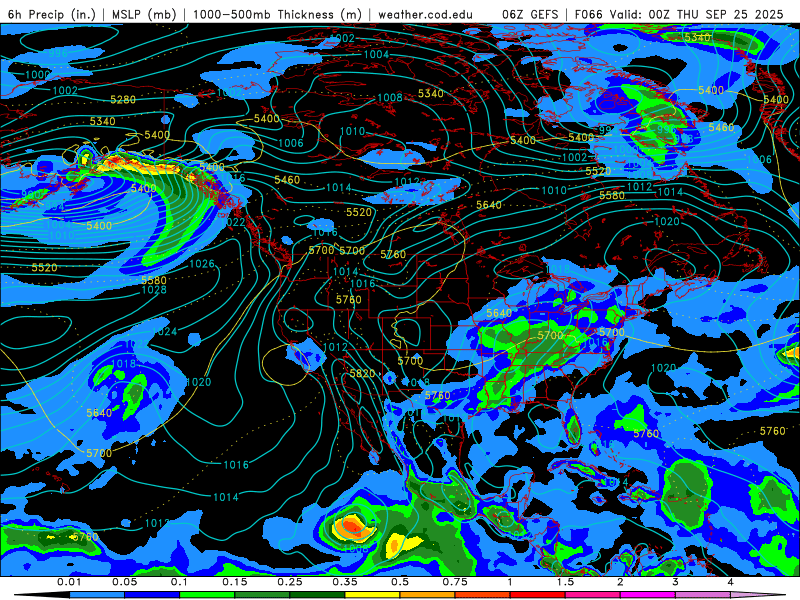The height and width of the screenshot is (600, 800).
Task: Click 'Valid: 00Z THU SEP 25 2025' text
Action: (x=696, y=14)
